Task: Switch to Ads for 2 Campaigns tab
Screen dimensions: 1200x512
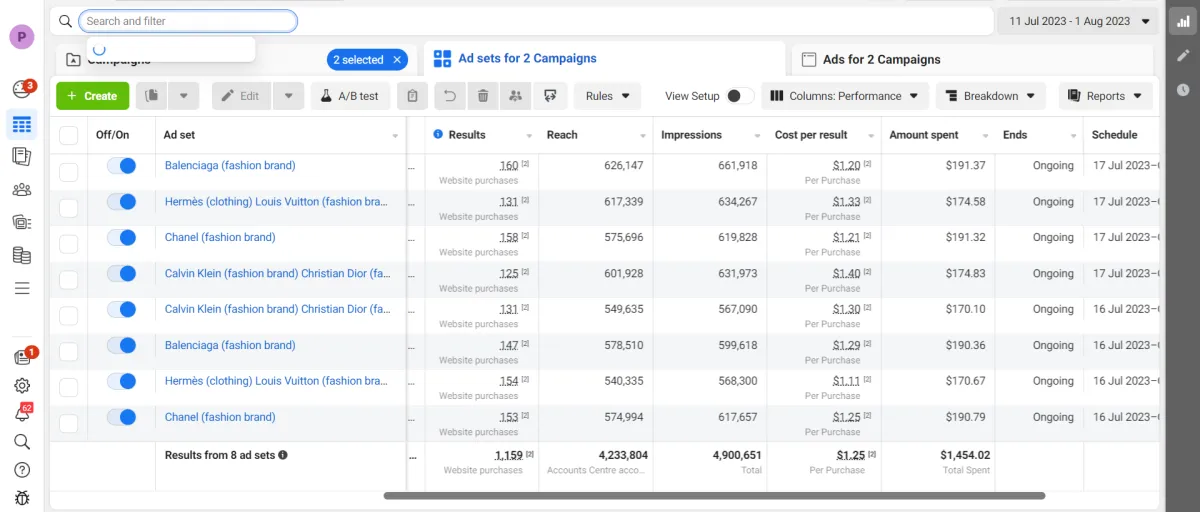Action: [881, 59]
